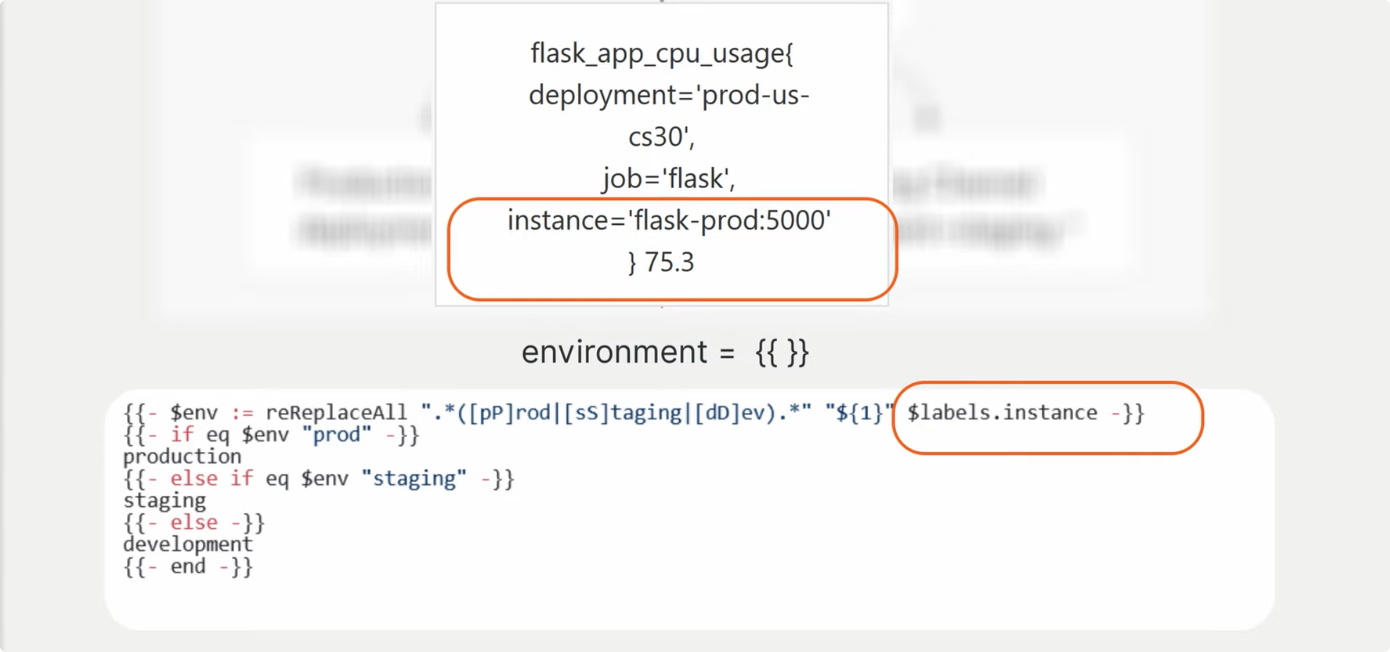Click the production output line
The image size is (1390, 652).
pyautogui.click(x=182, y=457)
